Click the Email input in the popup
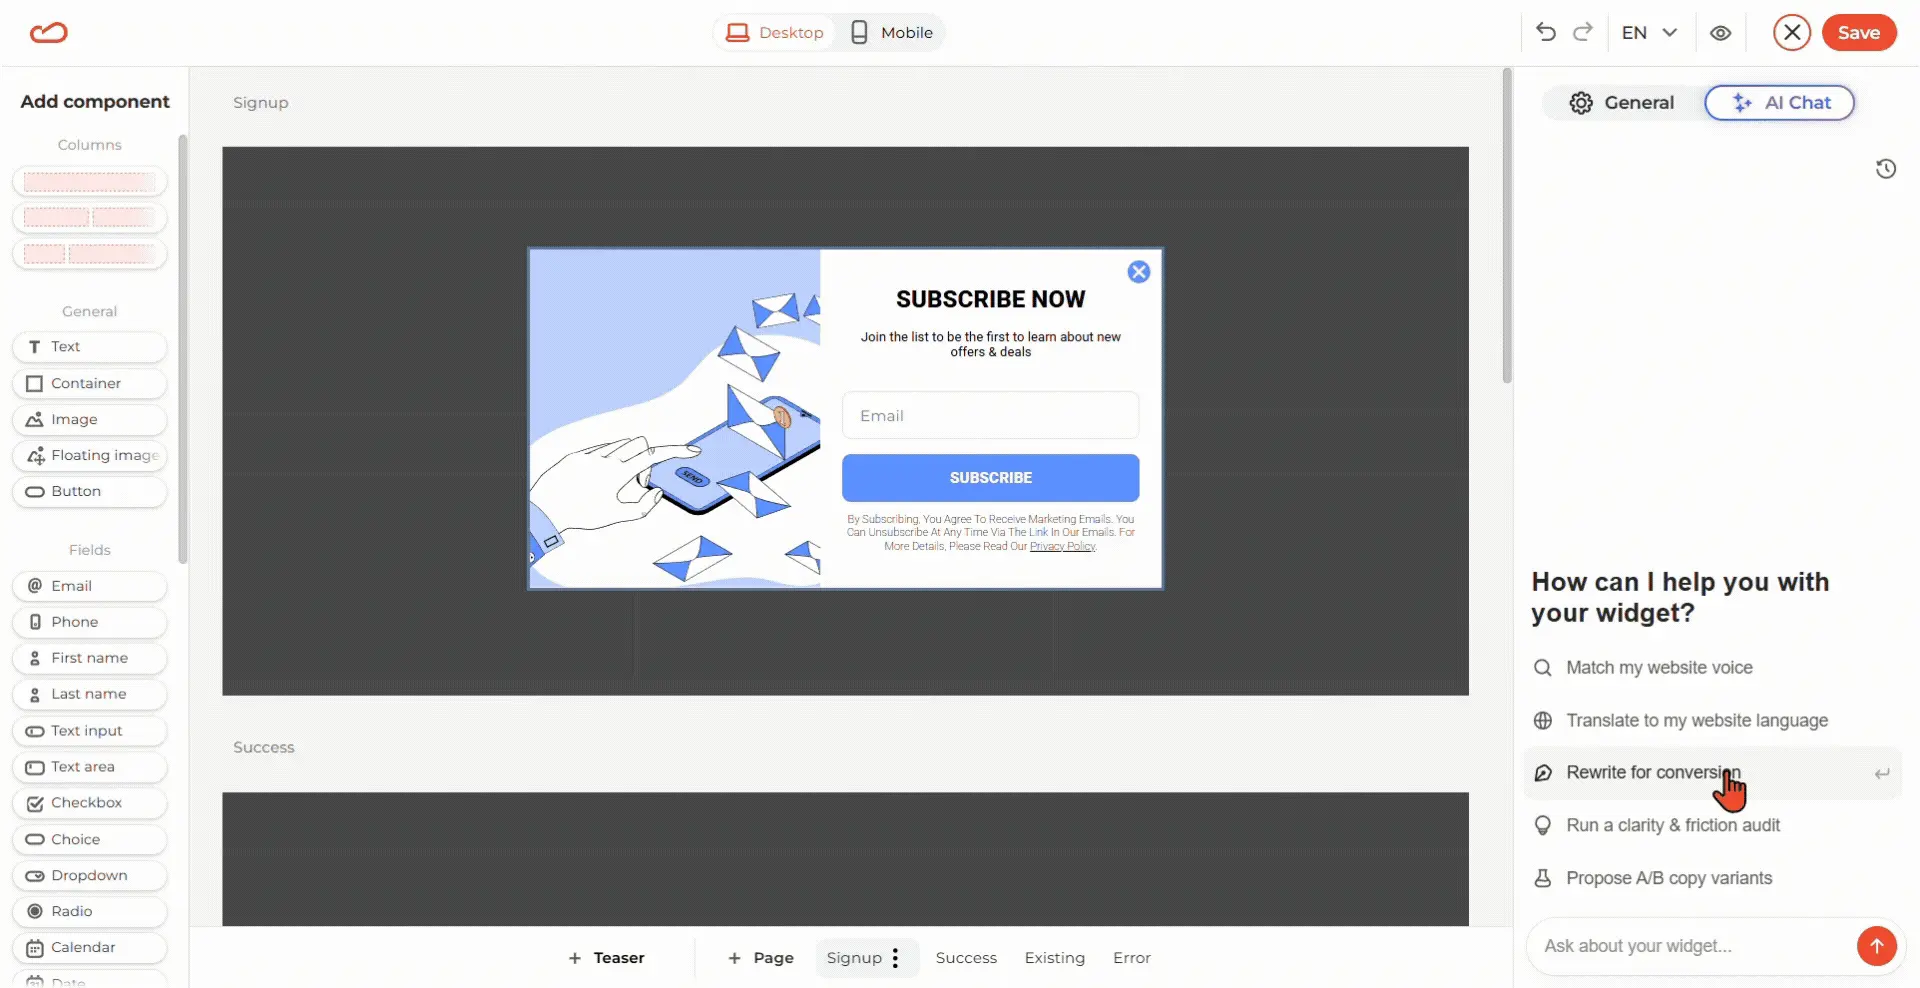1920x988 pixels. [x=990, y=415]
